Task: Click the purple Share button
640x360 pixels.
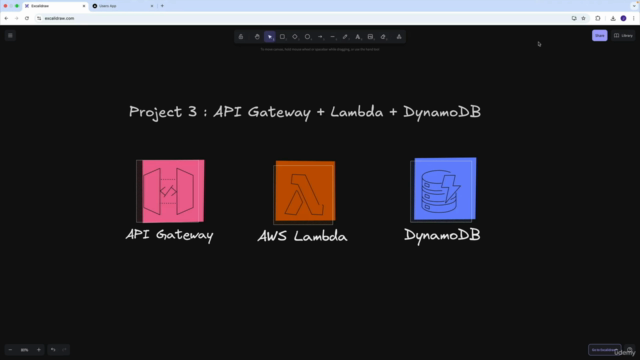Action: (600, 36)
